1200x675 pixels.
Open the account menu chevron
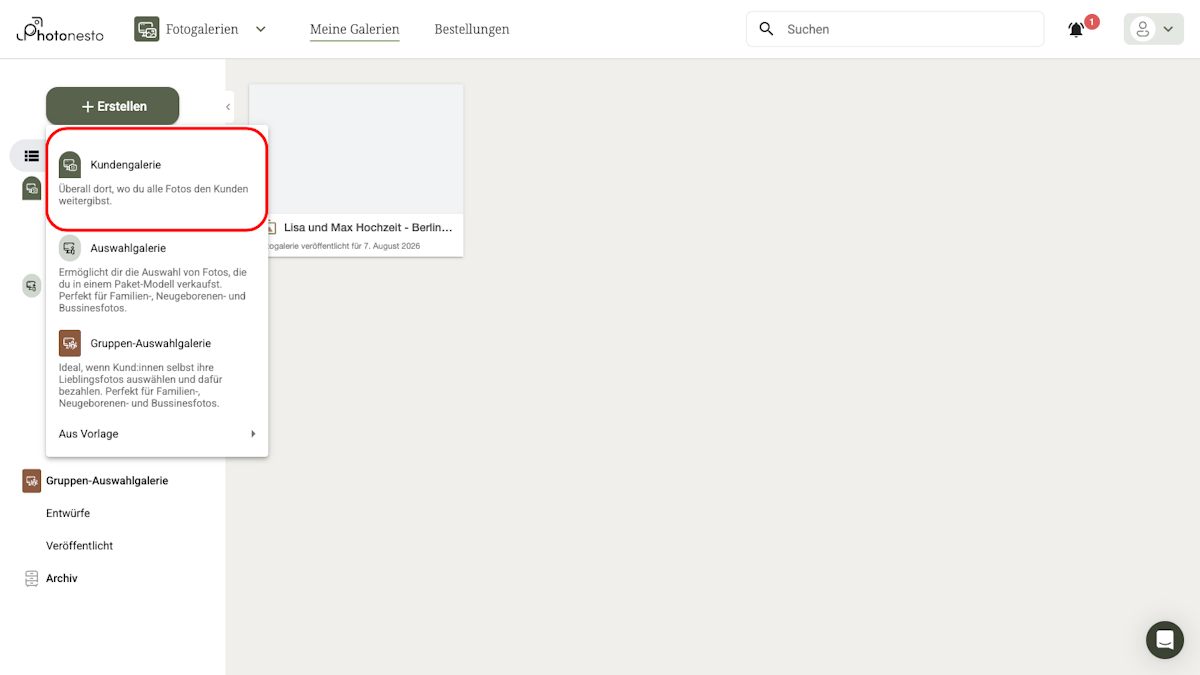coord(1166,29)
